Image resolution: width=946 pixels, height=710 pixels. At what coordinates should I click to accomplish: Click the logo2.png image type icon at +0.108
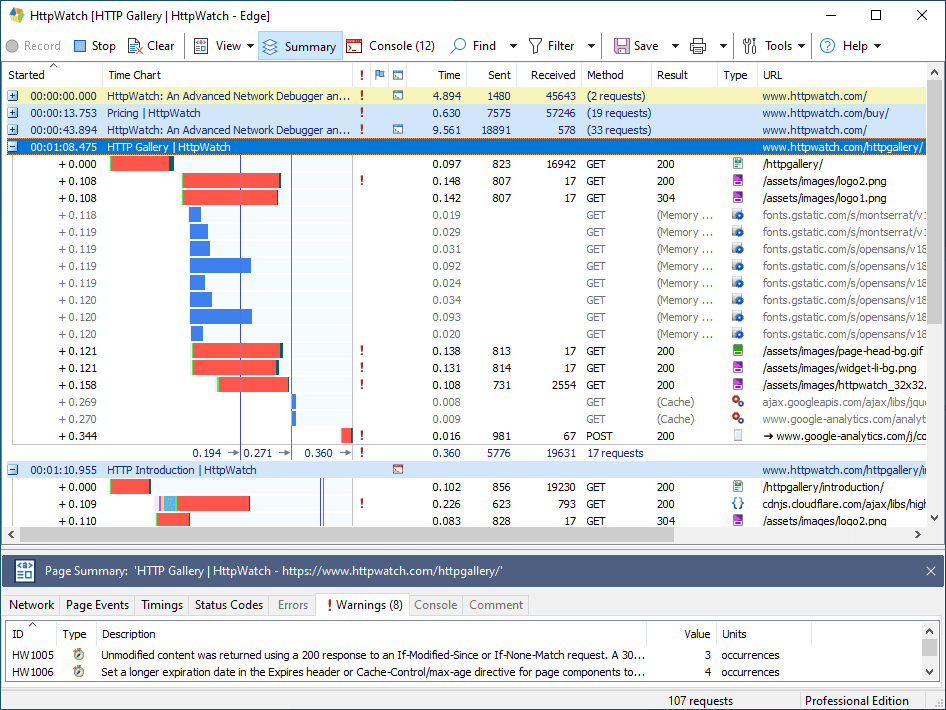click(x=737, y=180)
